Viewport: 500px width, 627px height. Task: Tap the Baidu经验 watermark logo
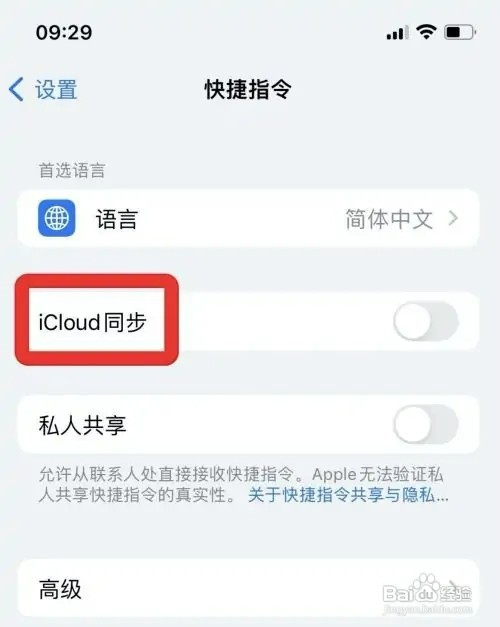coord(427,594)
